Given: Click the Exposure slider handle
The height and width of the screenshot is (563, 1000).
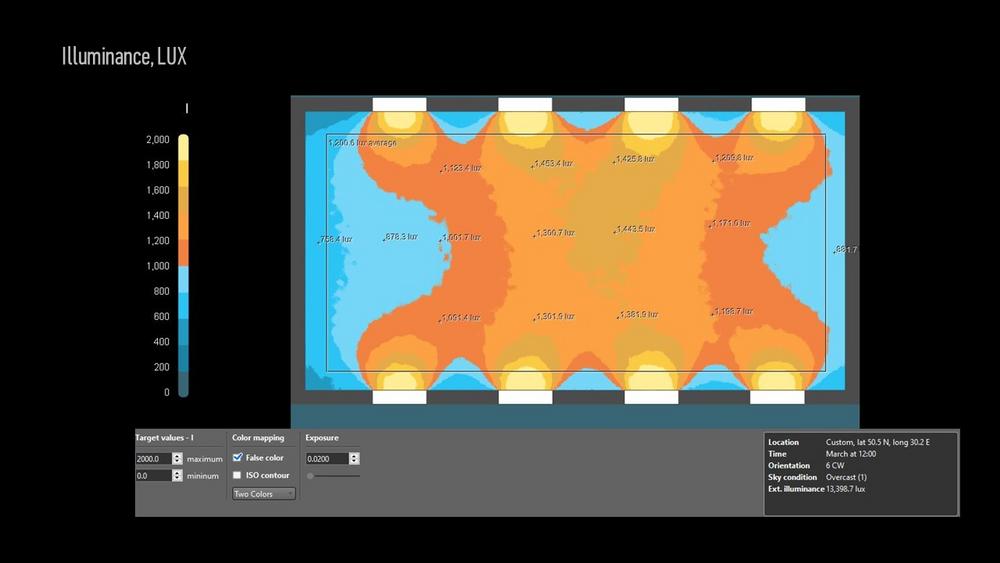Looking at the screenshot, I should point(310,476).
